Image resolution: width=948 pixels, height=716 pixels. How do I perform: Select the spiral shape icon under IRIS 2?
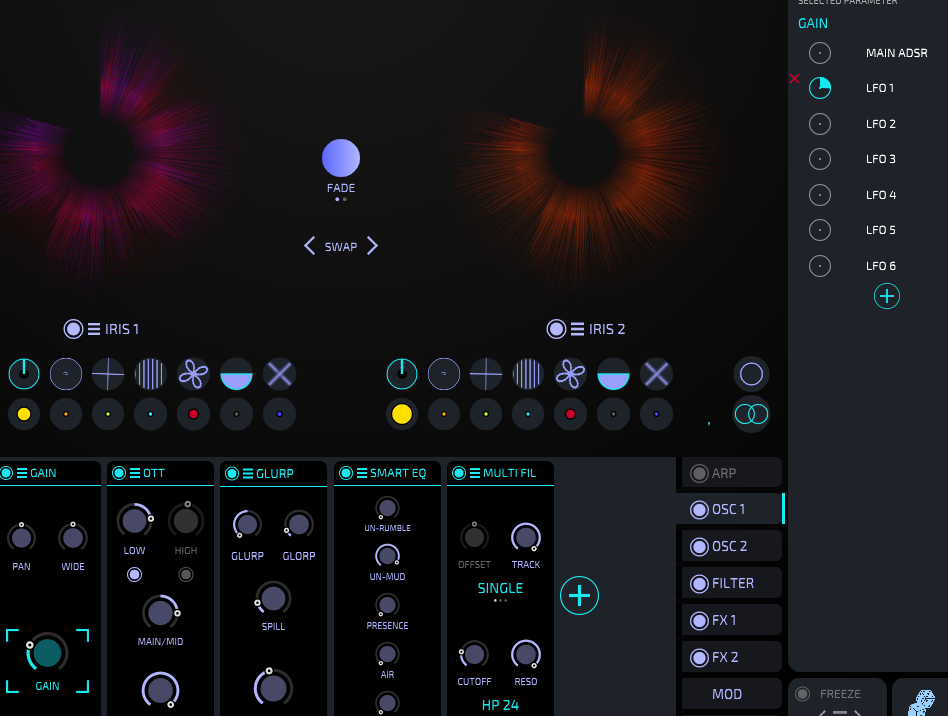444,374
